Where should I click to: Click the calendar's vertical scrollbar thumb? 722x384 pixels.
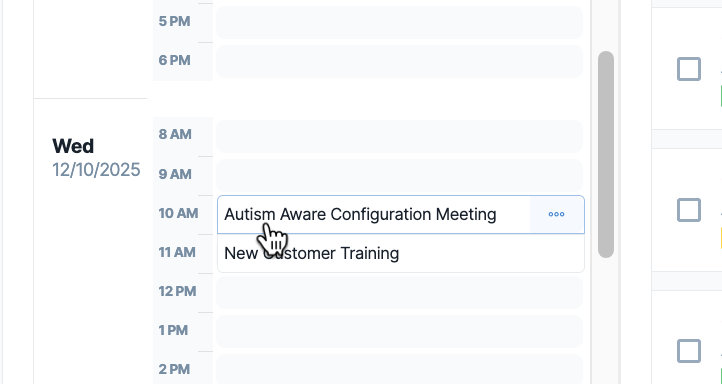pos(606,154)
